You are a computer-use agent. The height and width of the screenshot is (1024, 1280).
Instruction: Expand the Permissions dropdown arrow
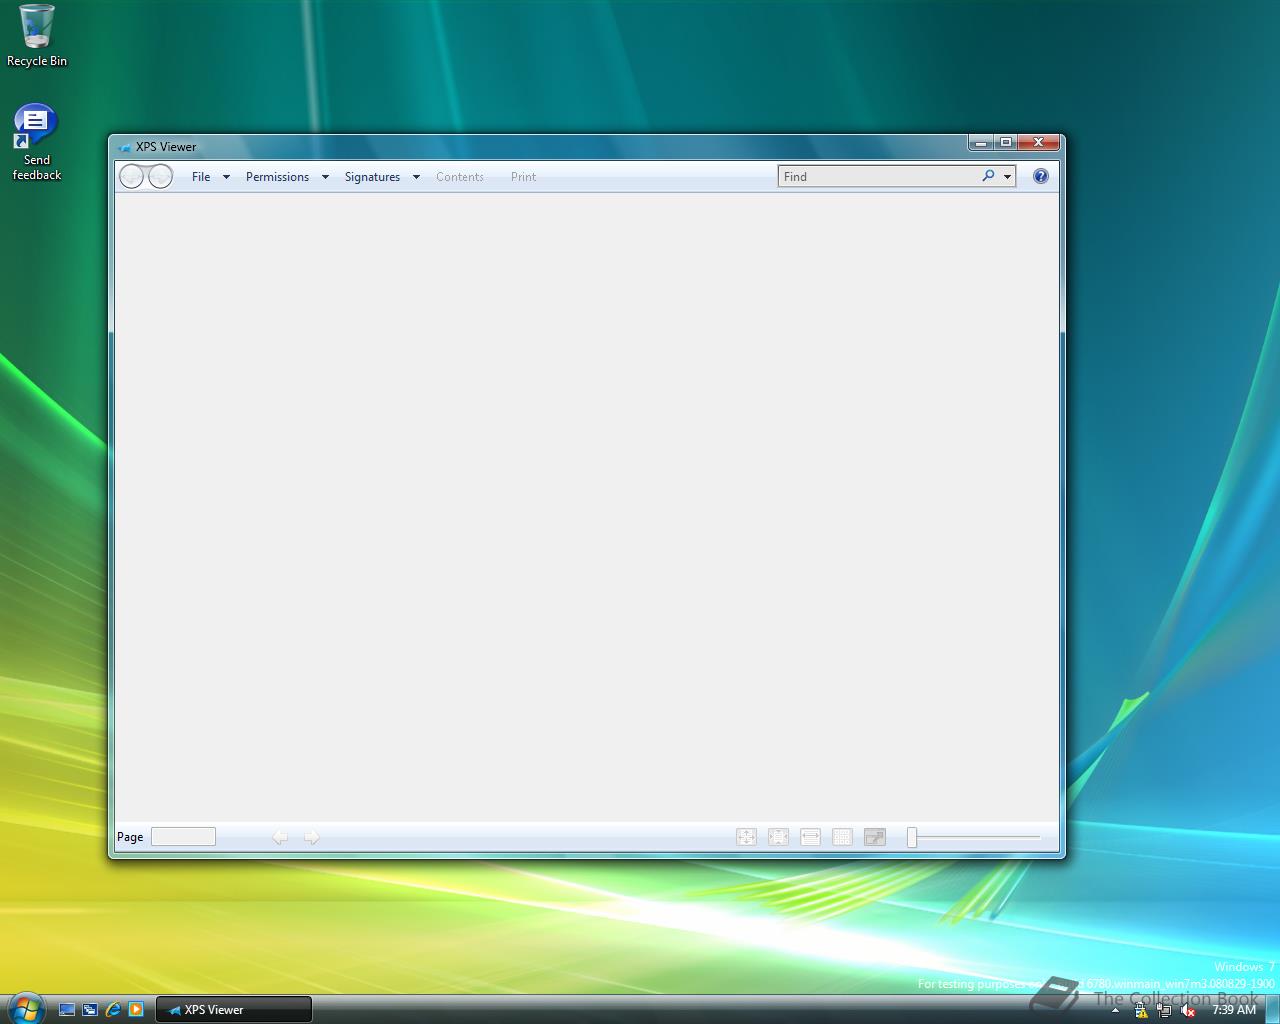point(325,177)
